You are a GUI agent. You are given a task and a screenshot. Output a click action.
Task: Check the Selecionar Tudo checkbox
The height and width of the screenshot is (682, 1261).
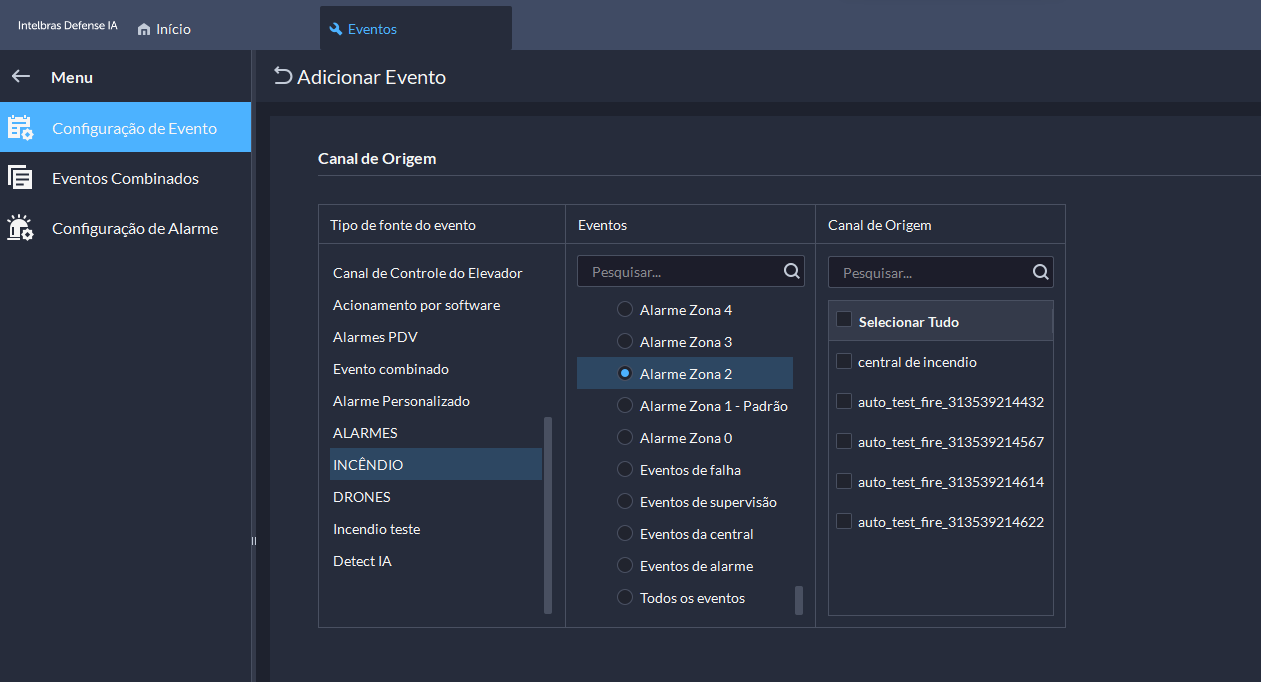click(x=844, y=320)
